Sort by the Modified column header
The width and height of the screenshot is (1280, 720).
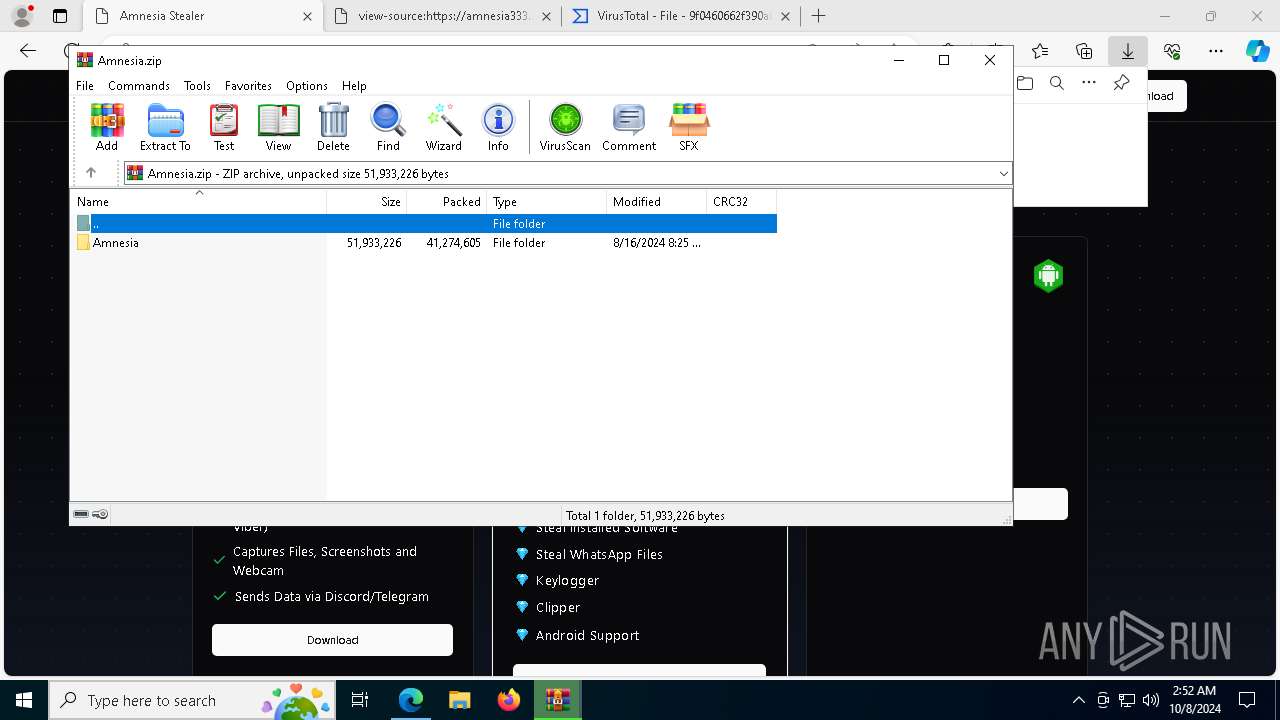coord(657,201)
